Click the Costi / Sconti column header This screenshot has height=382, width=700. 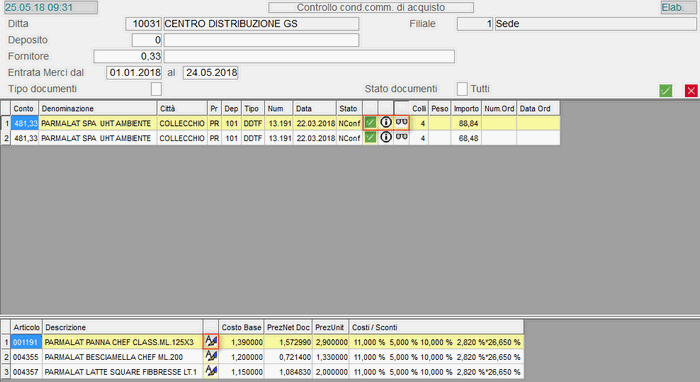coord(436,327)
